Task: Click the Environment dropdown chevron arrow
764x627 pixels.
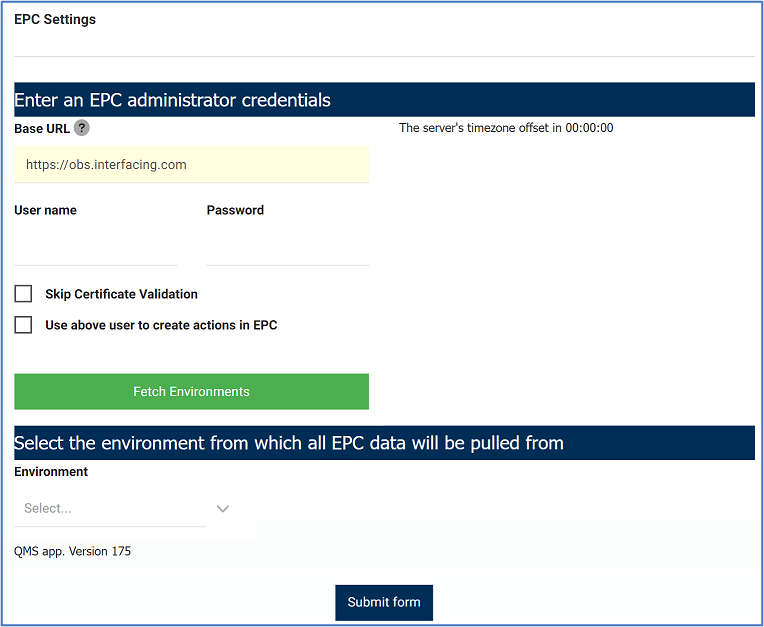Action: [x=223, y=508]
